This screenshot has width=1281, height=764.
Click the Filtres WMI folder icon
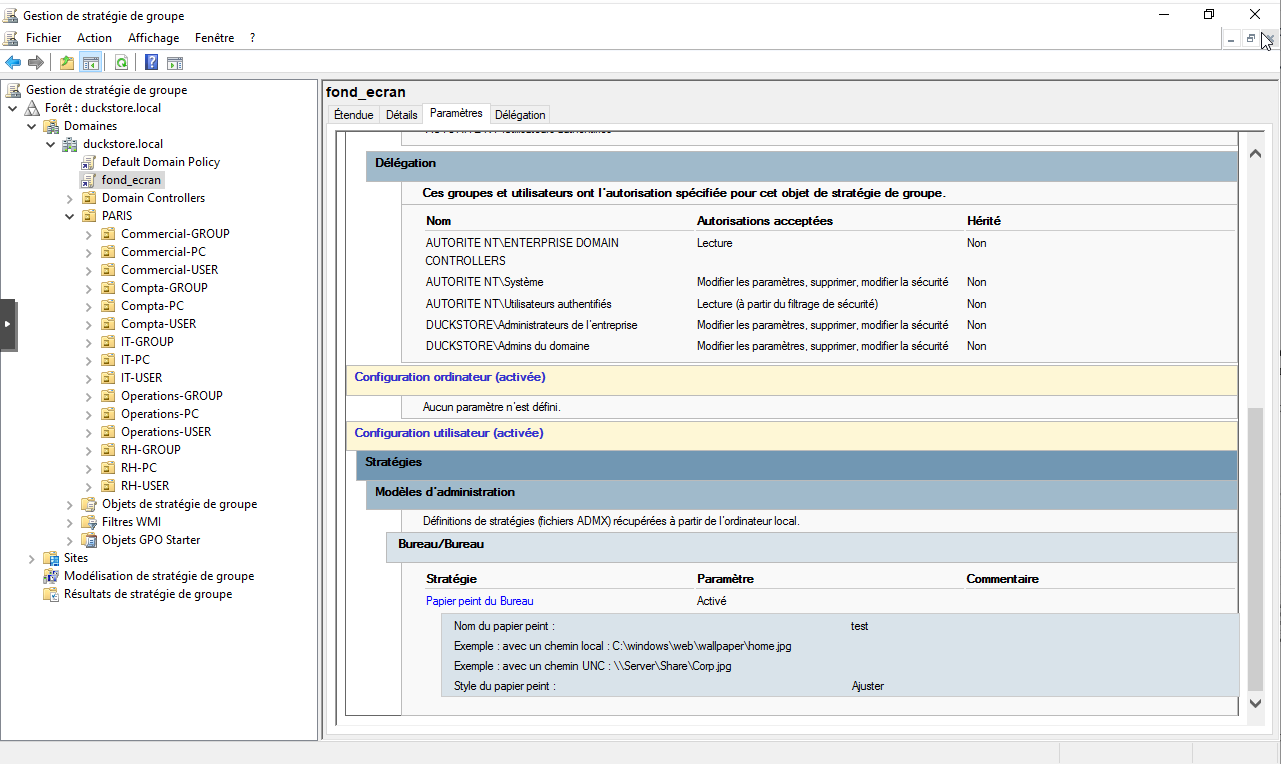coord(89,522)
